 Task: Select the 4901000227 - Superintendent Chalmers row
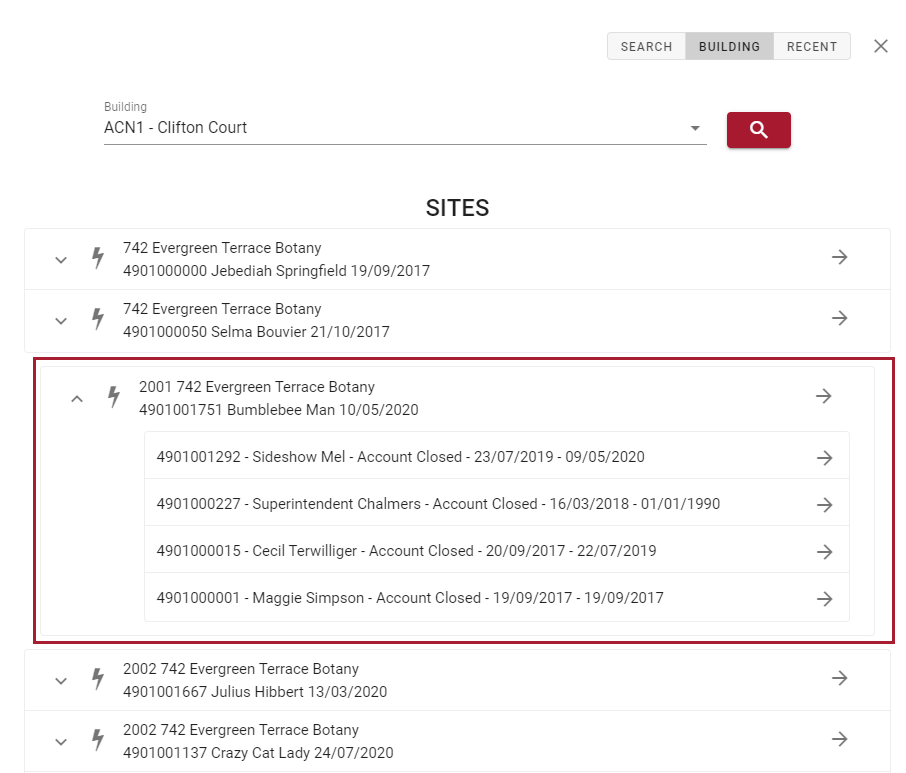point(497,504)
